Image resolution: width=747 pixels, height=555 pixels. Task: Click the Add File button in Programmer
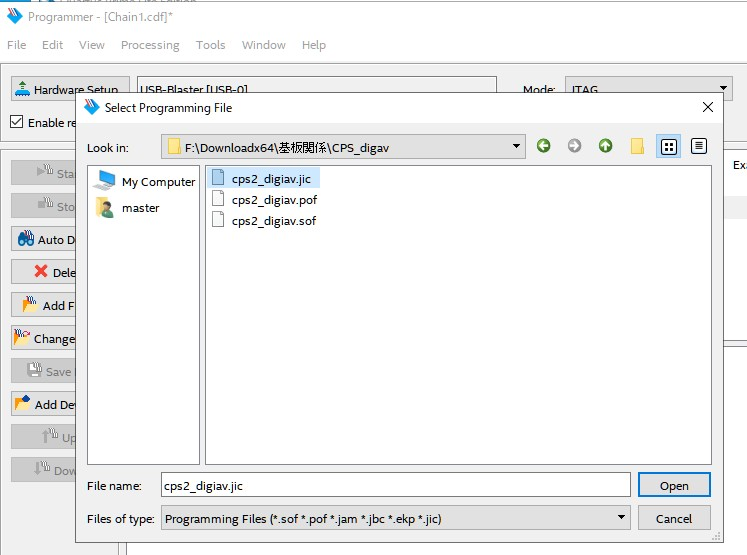[44, 305]
